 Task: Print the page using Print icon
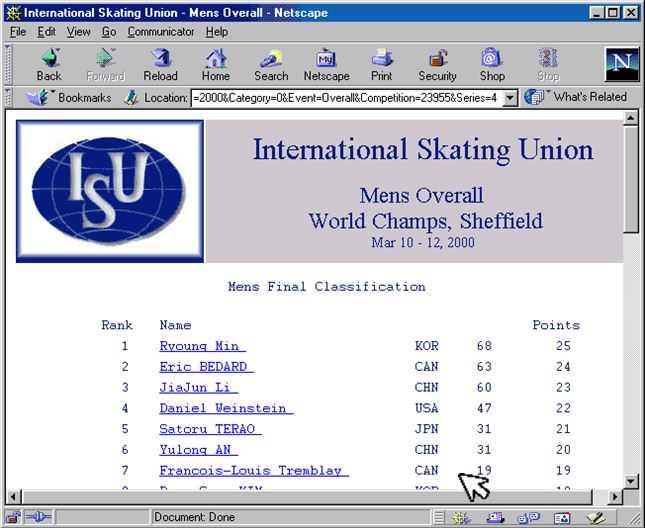[382, 63]
